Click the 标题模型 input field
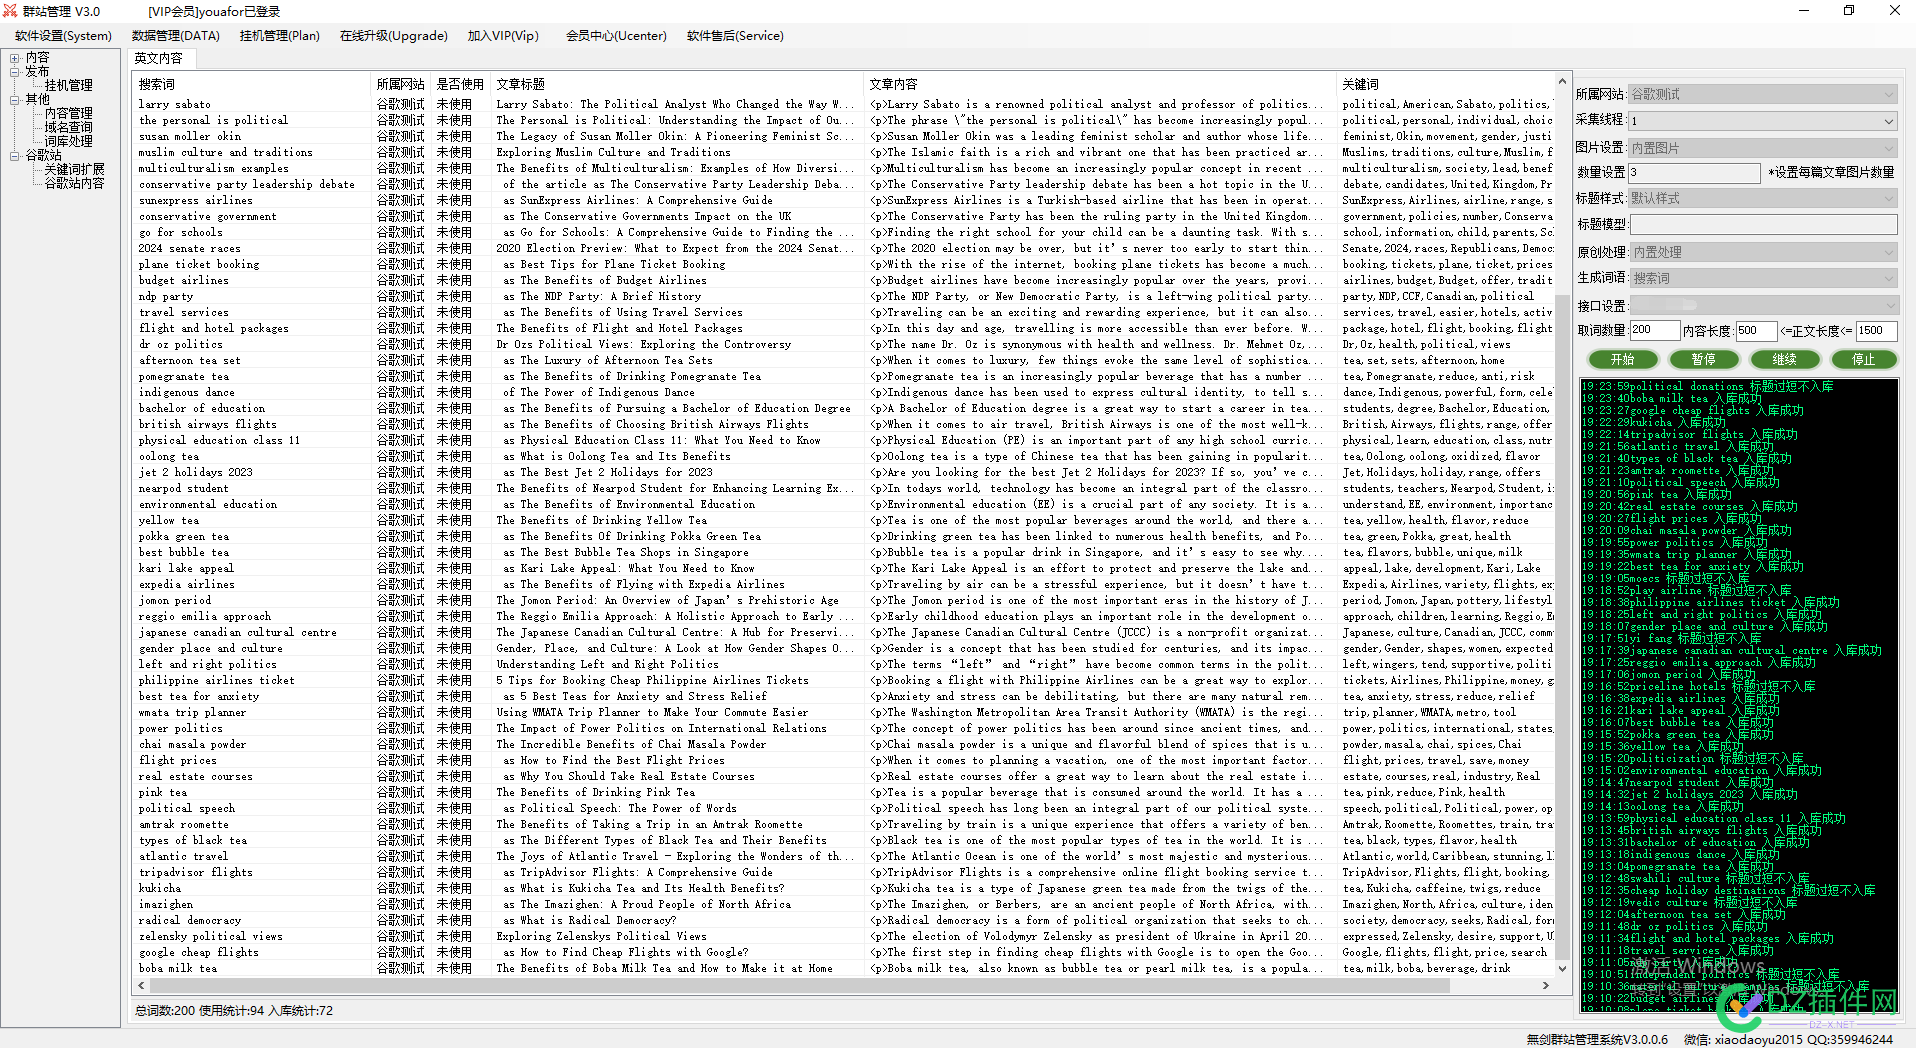This screenshot has height=1048, width=1916. click(1762, 224)
